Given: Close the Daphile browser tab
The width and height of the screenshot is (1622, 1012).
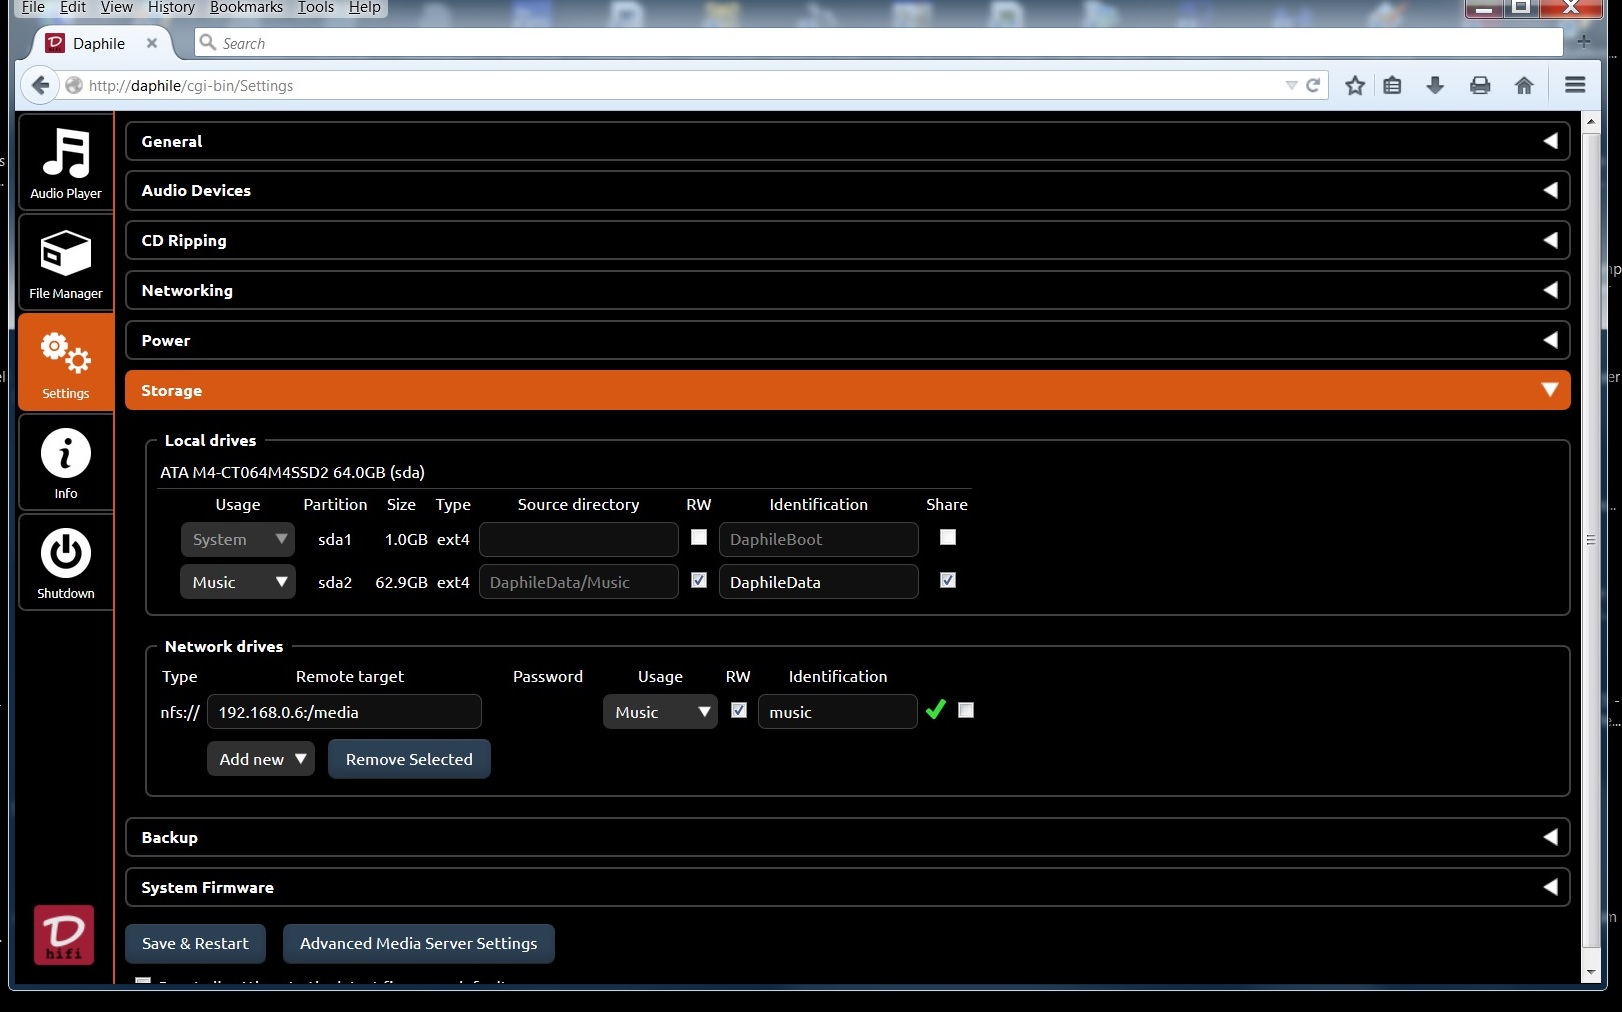Looking at the screenshot, I should (152, 43).
